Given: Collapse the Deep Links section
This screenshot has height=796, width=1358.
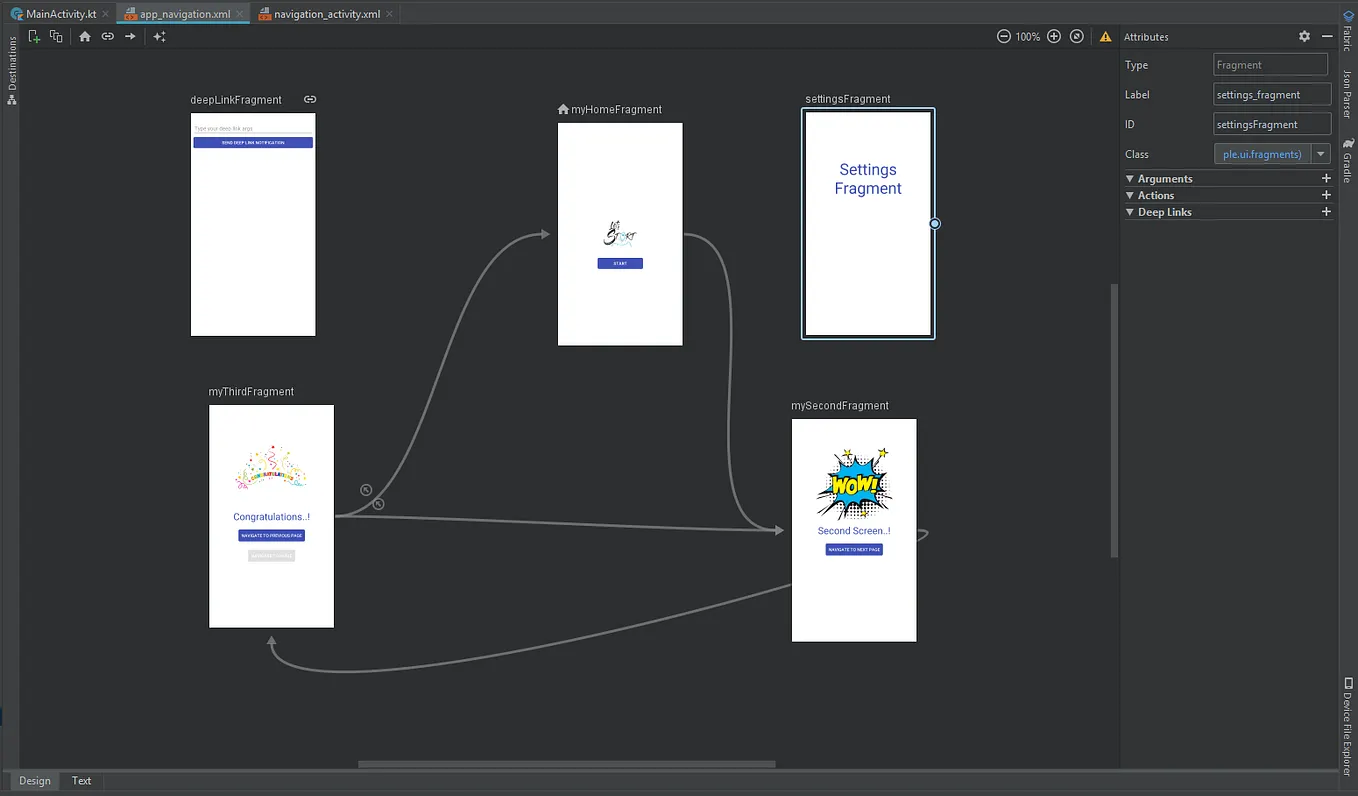Looking at the screenshot, I should pyautogui.click(x=1130, y=211).
